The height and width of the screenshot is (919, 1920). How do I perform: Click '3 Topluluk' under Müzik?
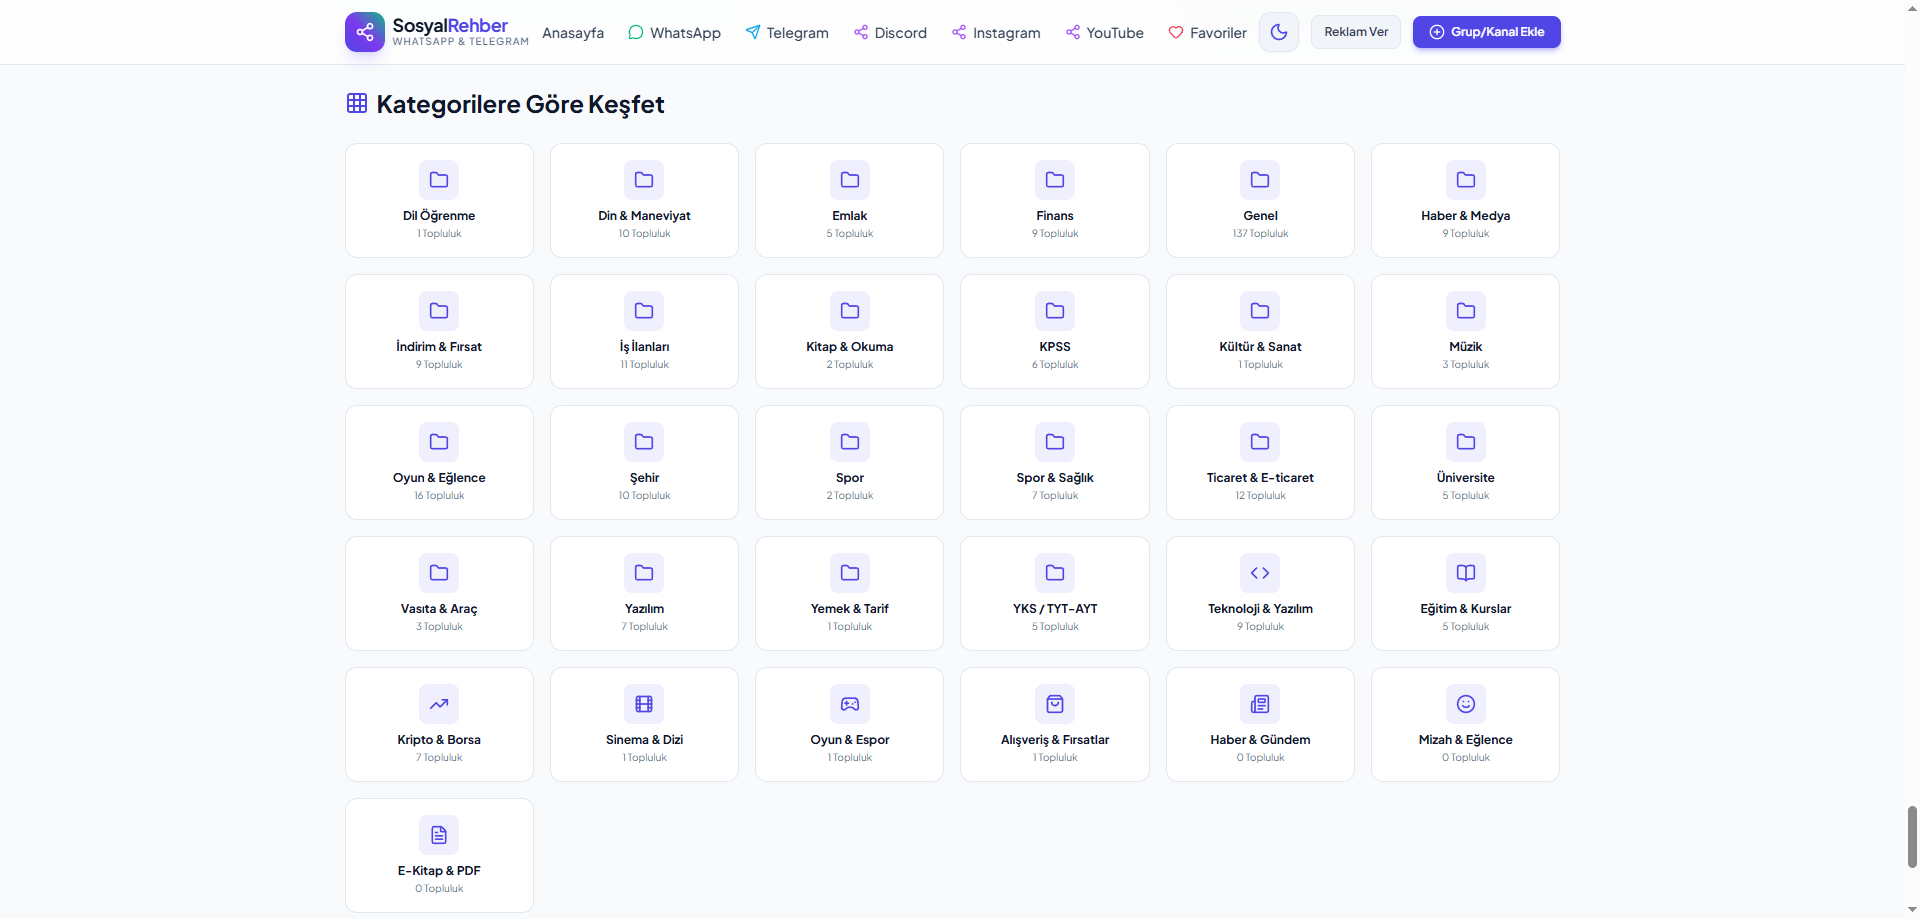click(x=1466, y=365)
